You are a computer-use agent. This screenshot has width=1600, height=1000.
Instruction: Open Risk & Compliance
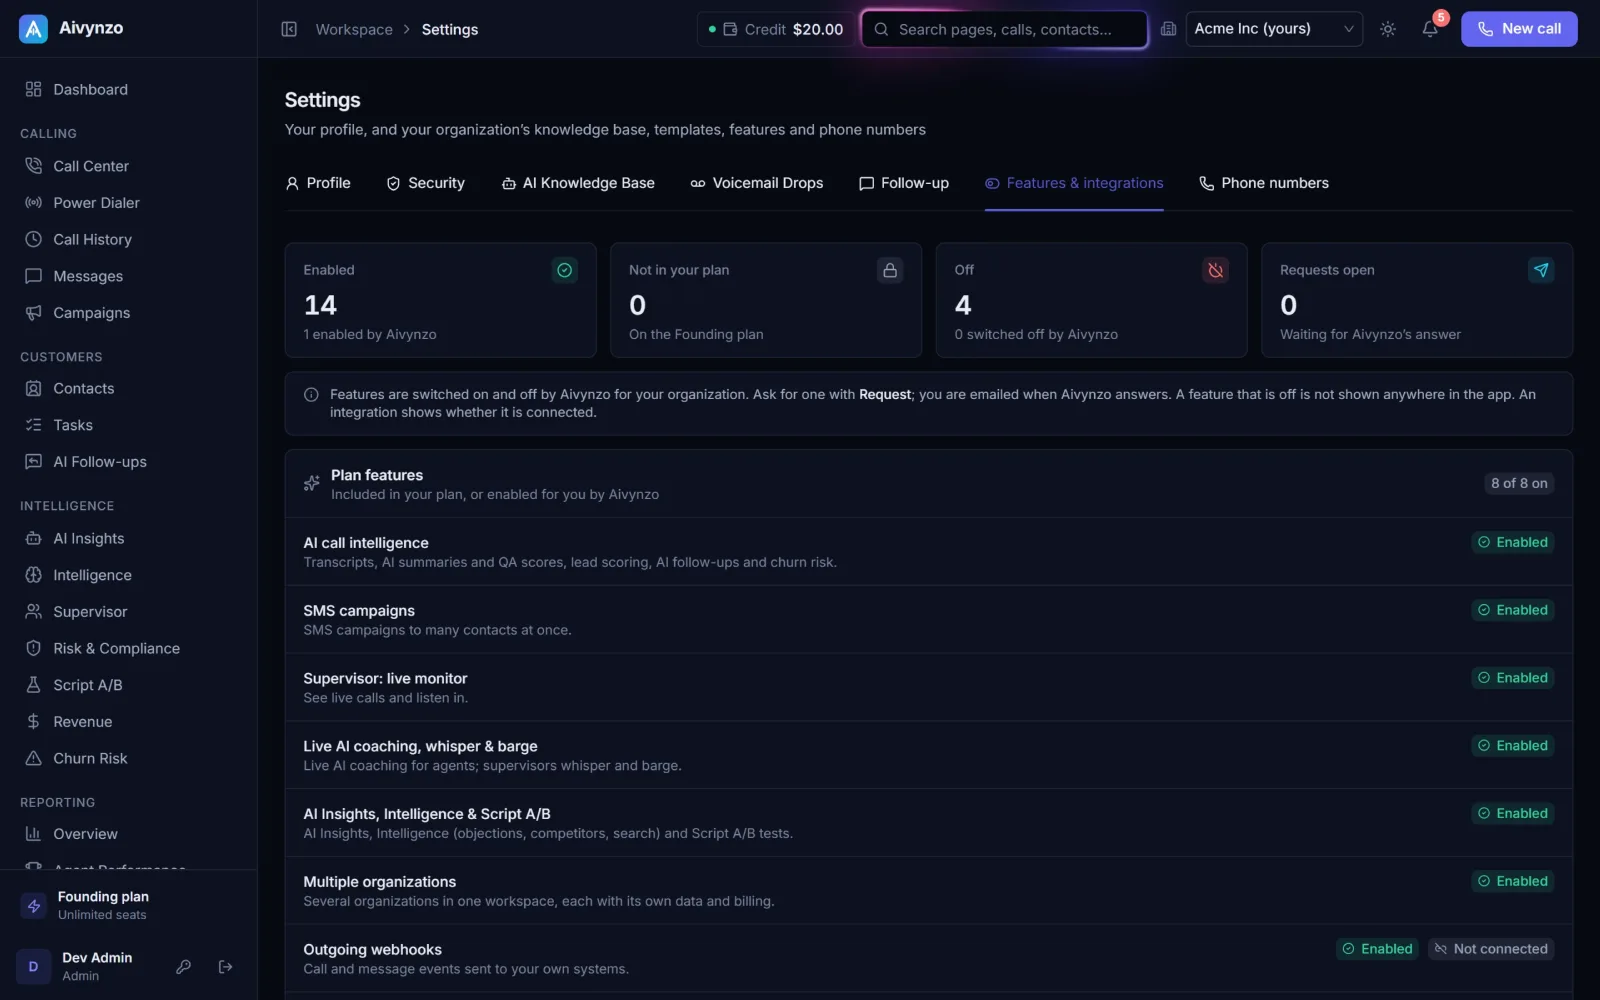tap(128, 648)
